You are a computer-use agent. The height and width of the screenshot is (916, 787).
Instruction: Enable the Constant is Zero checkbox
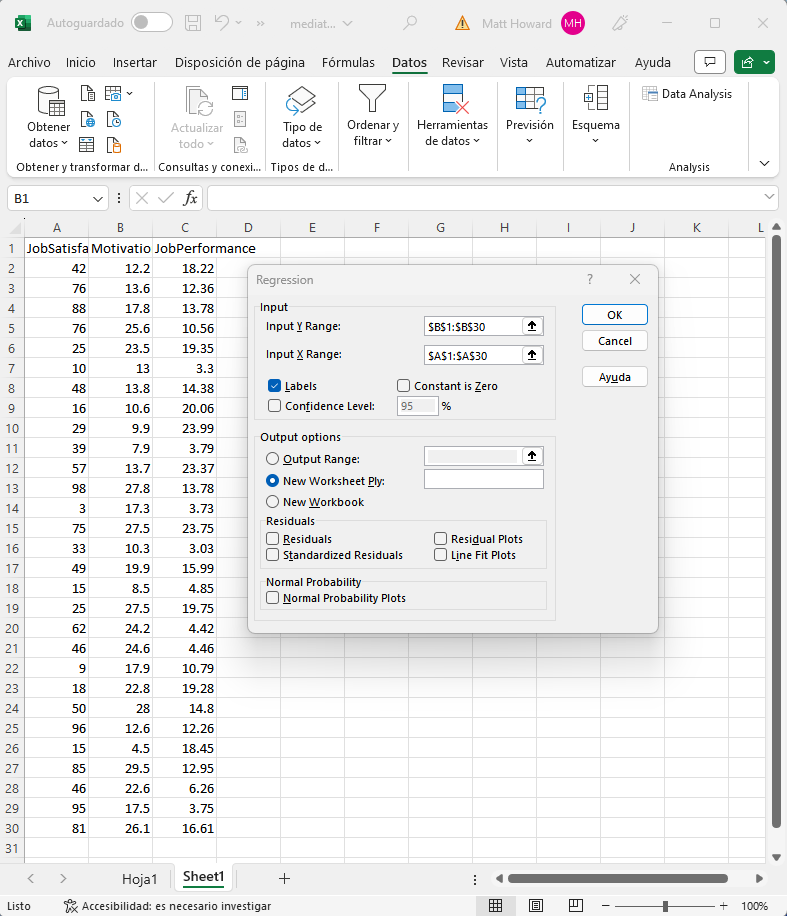coord(404,386)
